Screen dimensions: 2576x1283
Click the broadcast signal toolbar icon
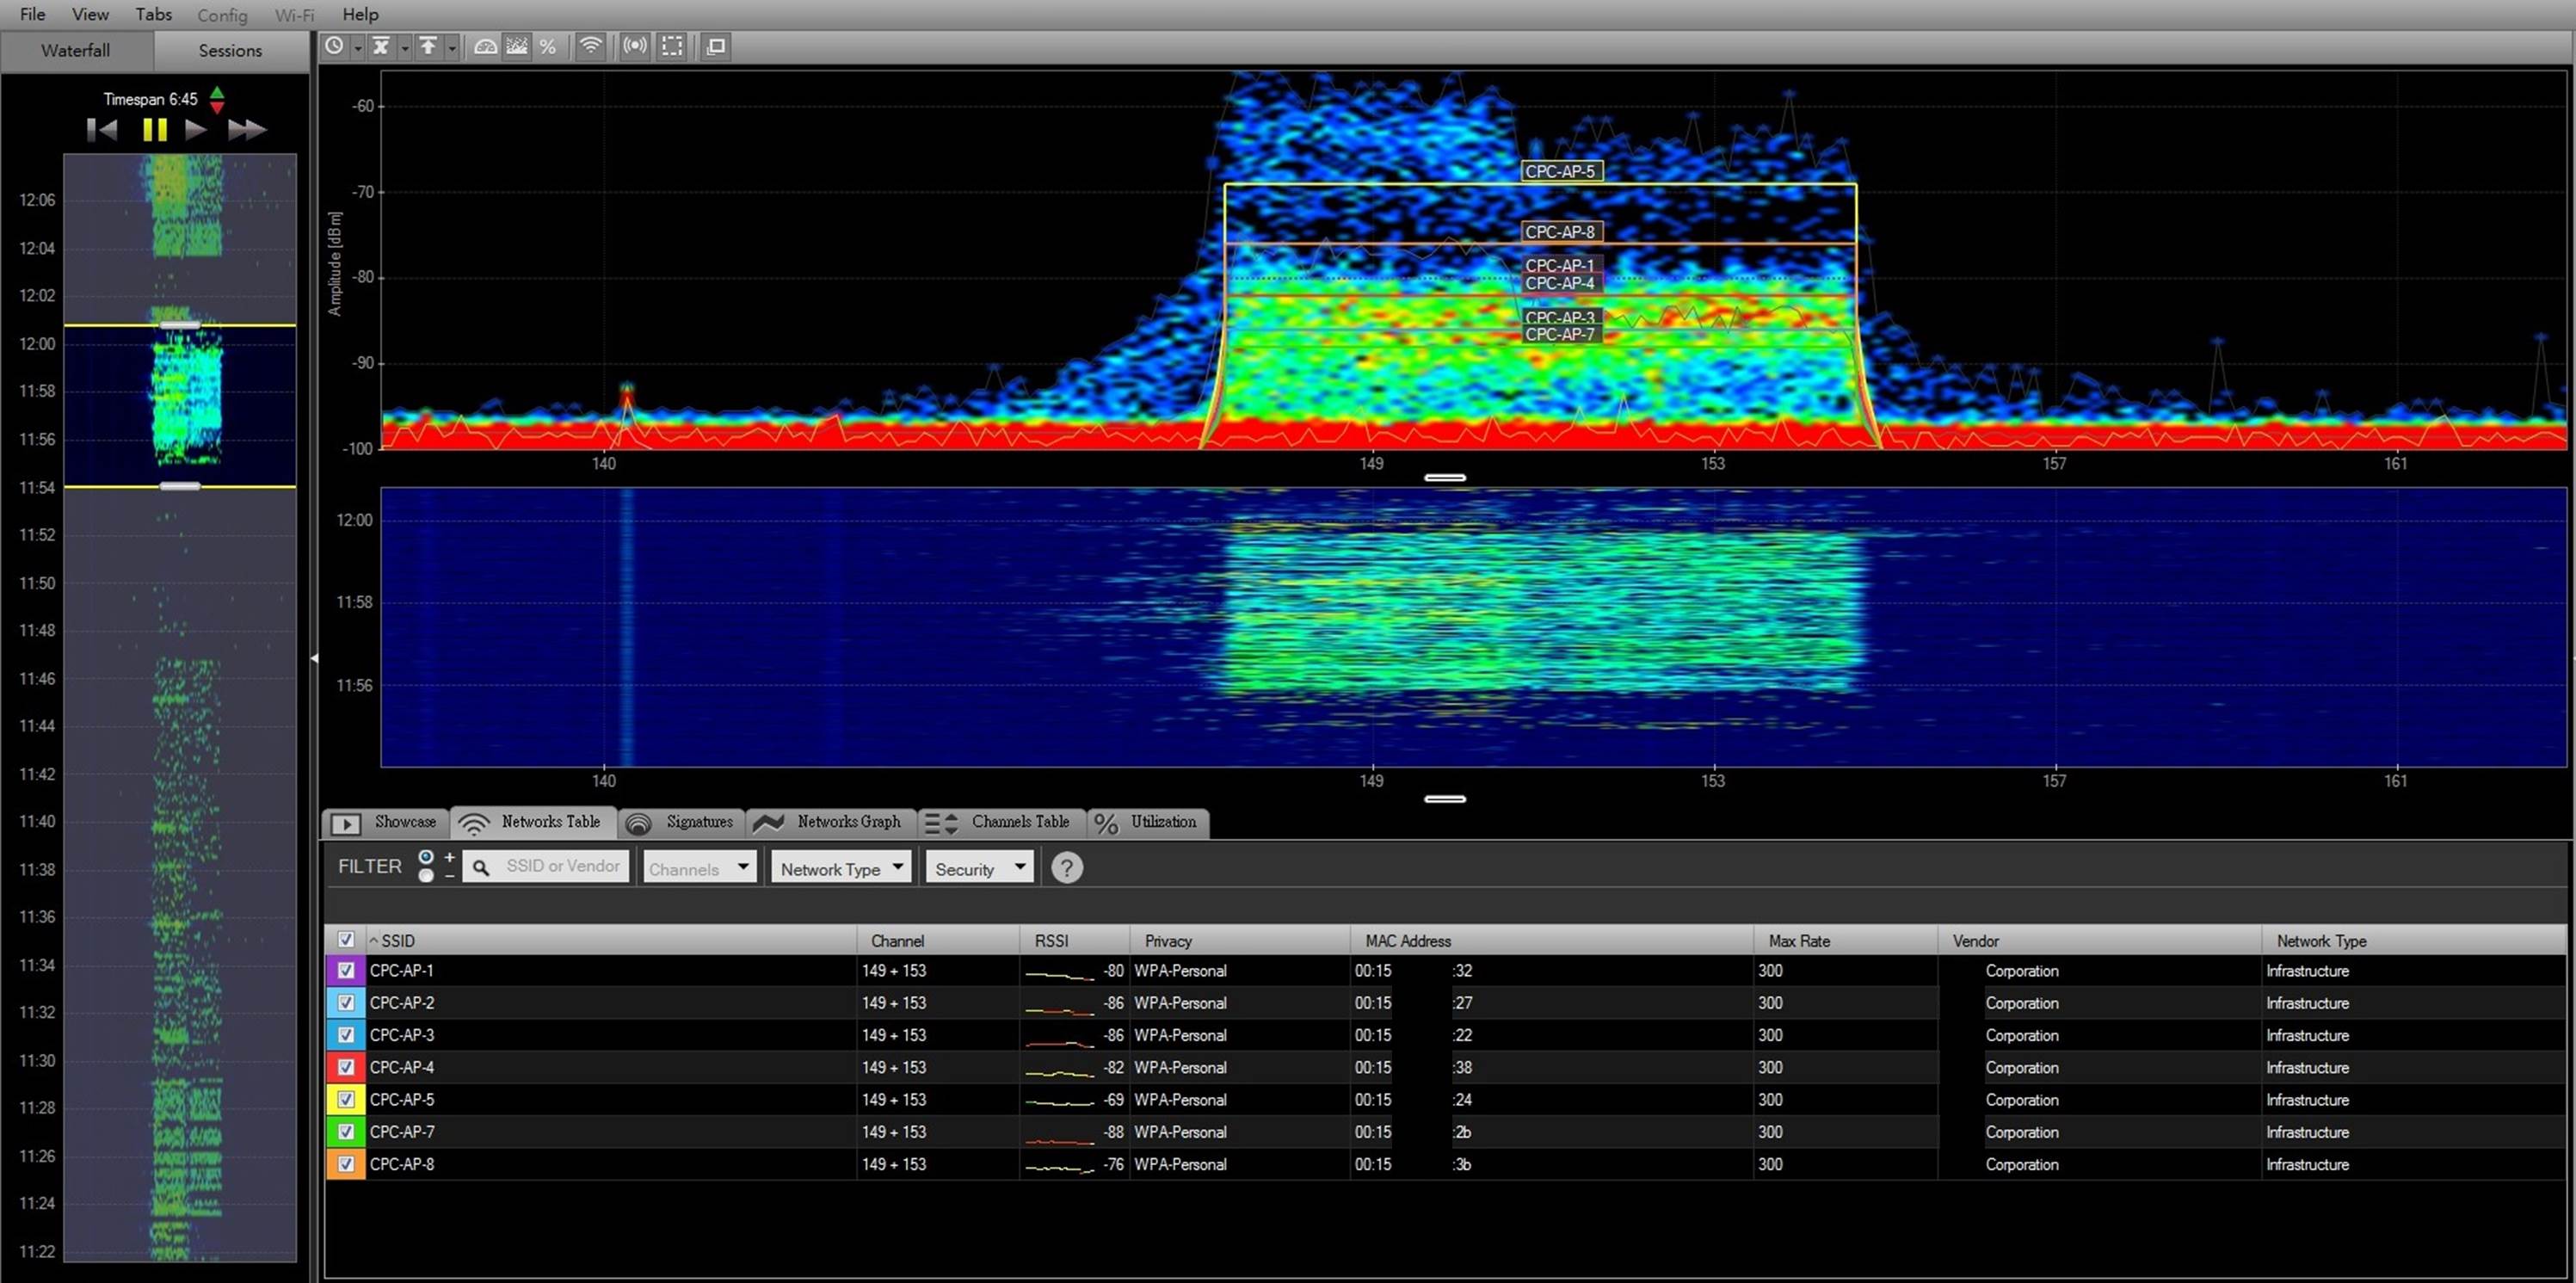point(635,46)
